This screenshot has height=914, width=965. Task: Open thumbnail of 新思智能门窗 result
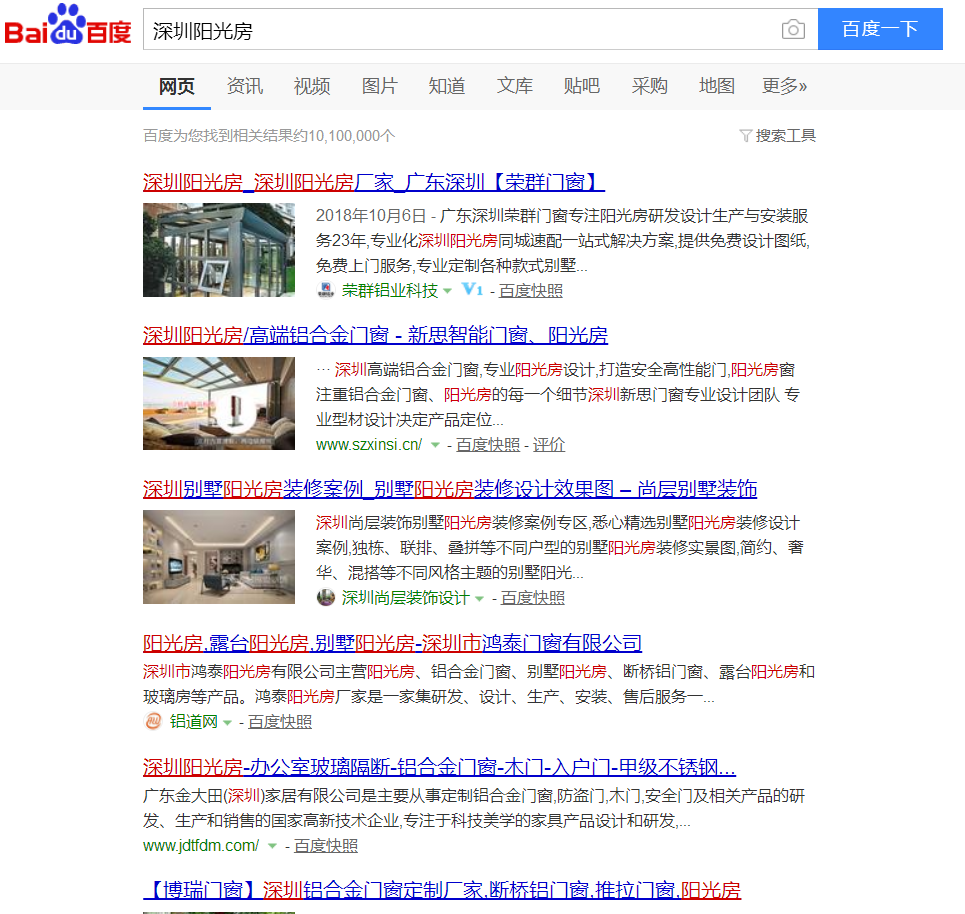[219, 403]
